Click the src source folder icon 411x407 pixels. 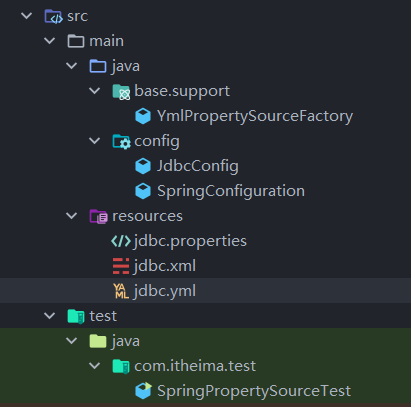[53, 16]
